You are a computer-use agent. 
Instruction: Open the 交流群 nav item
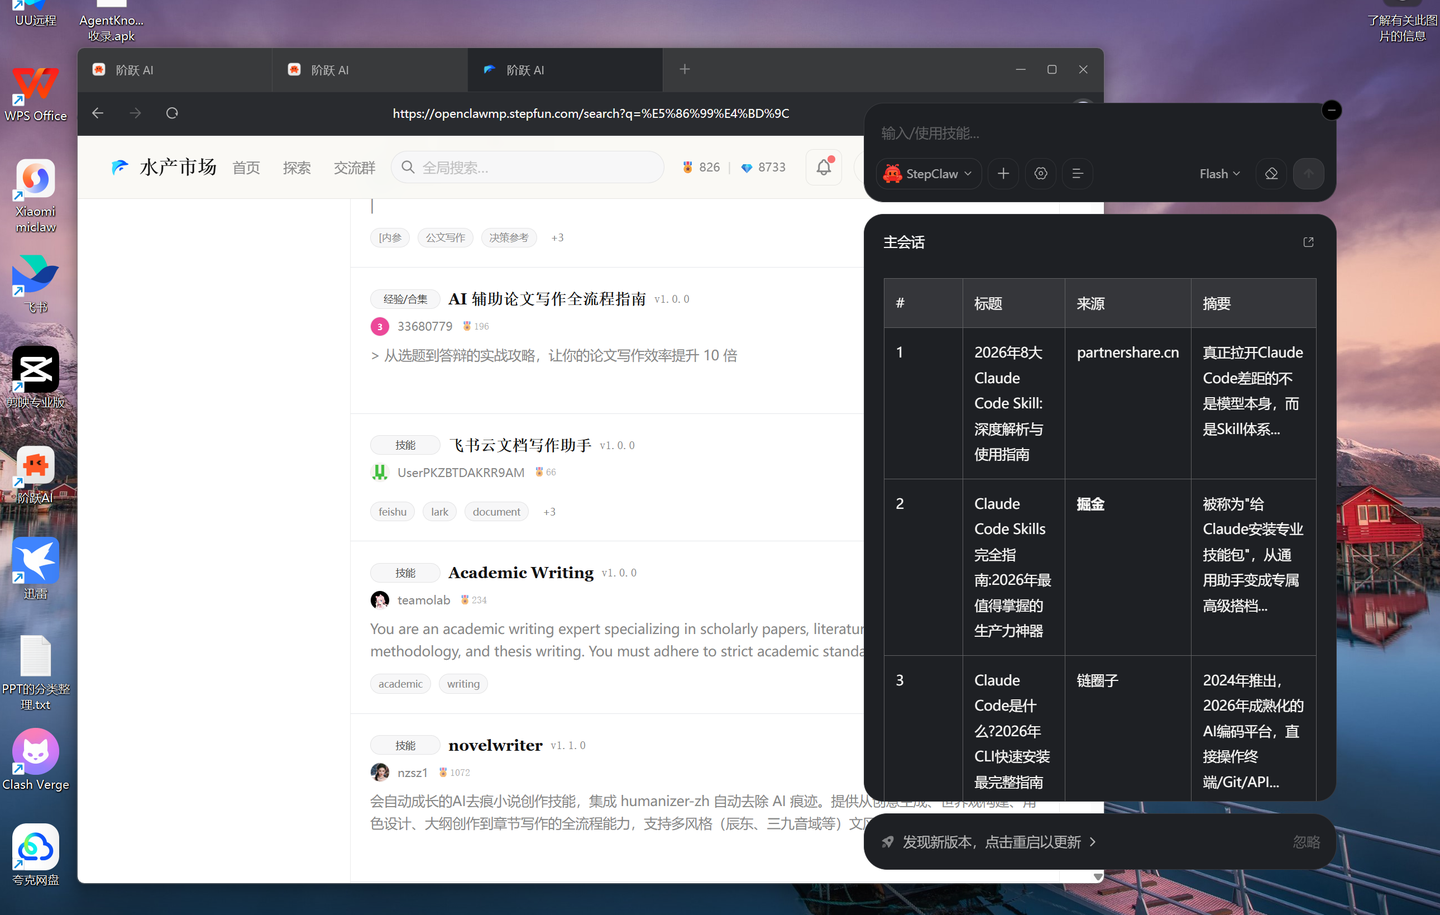[x=355, y=168]
